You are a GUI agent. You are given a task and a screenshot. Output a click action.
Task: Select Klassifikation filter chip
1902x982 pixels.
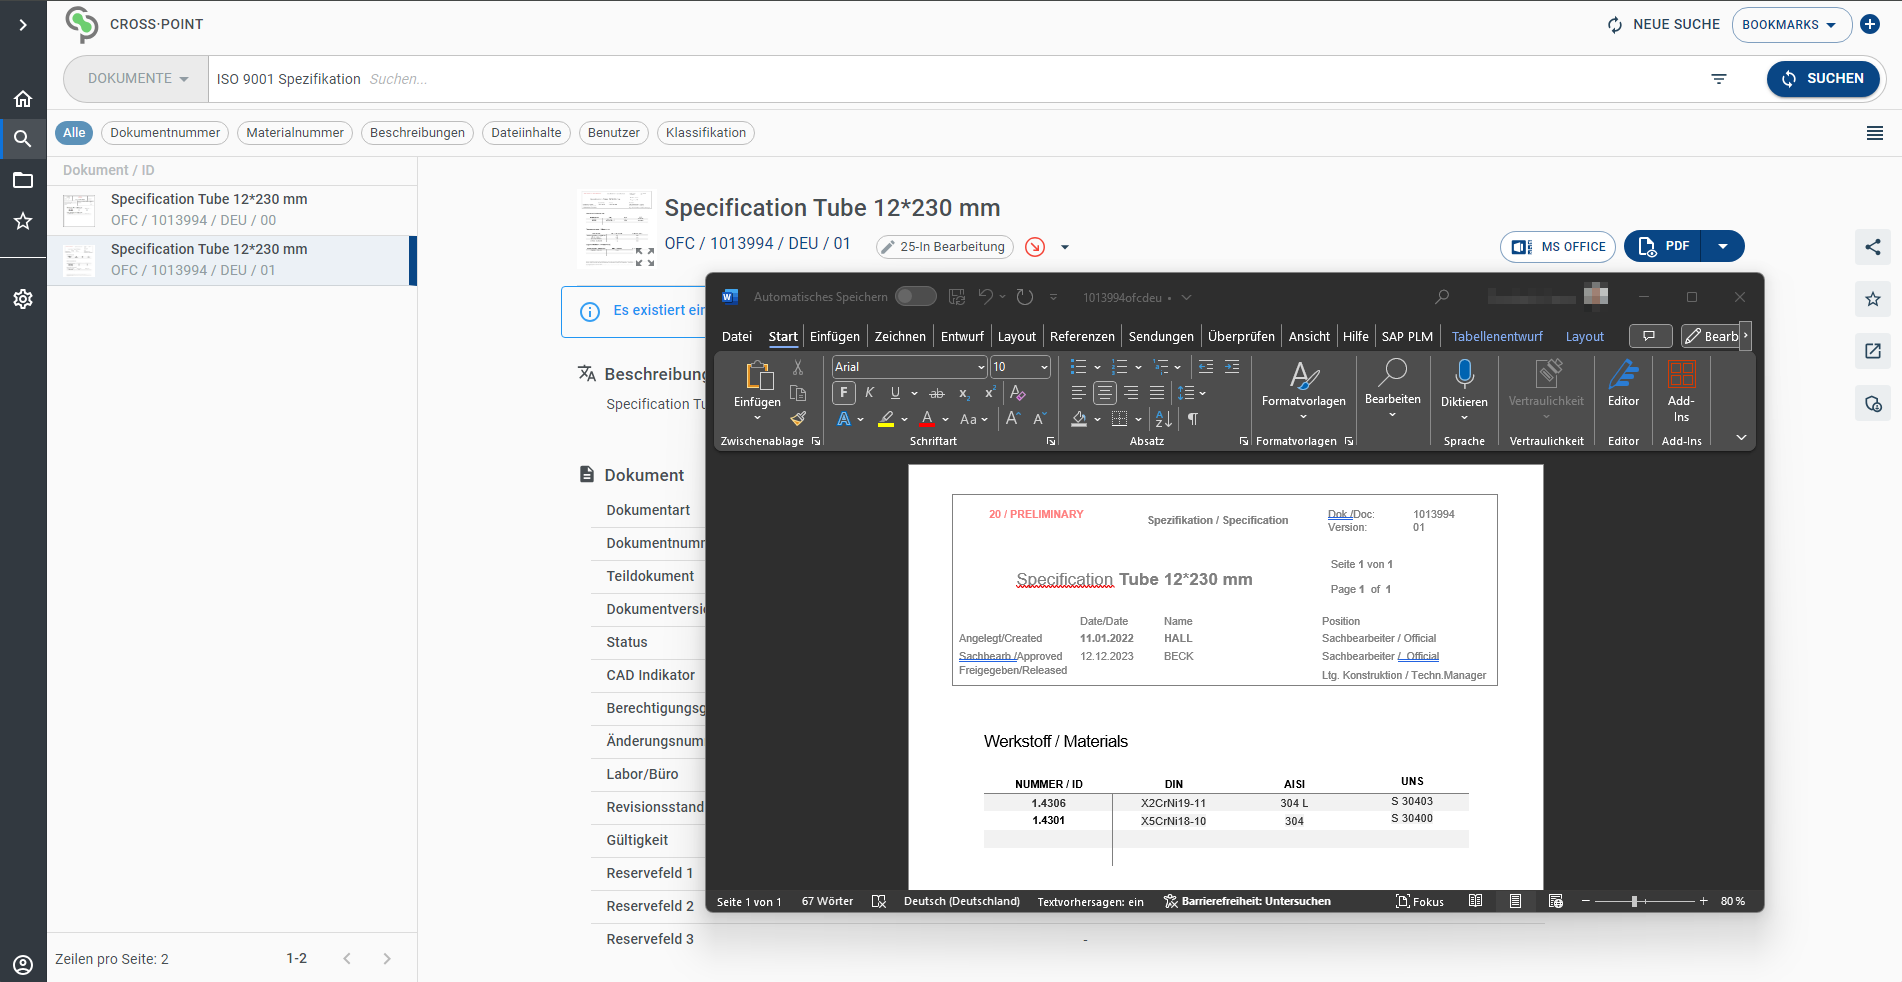(706, 133)
